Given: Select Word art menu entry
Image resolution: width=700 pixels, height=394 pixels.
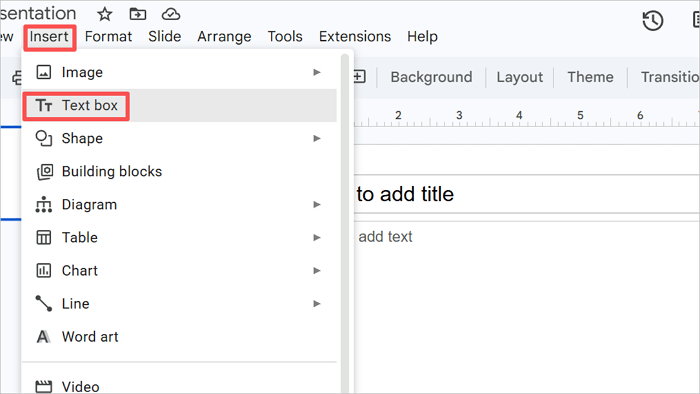Looking at the screenshot, I should 179,337.
